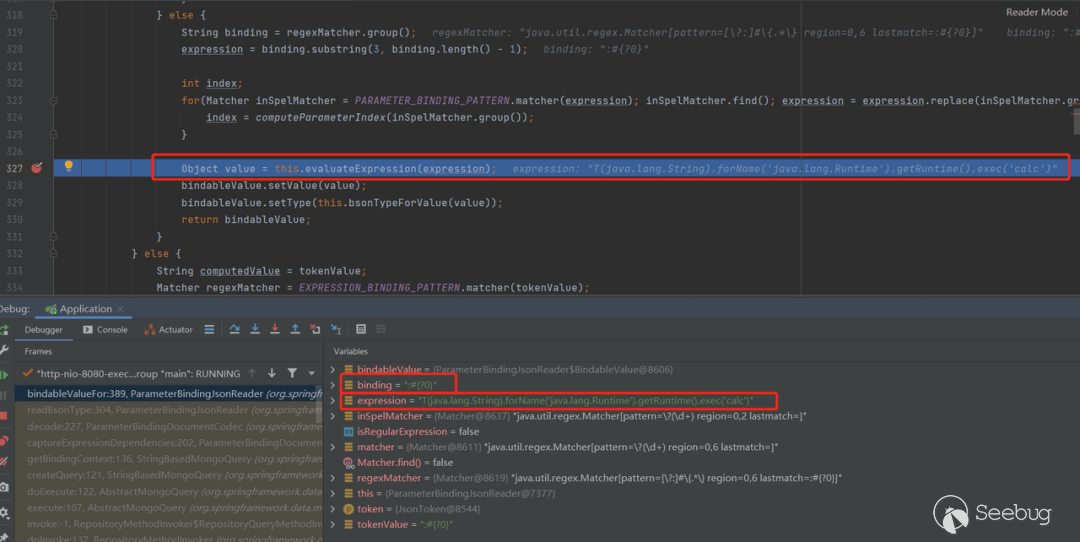Click the filter frames funnel icon

pyautogui.click(x=292, y=373)
